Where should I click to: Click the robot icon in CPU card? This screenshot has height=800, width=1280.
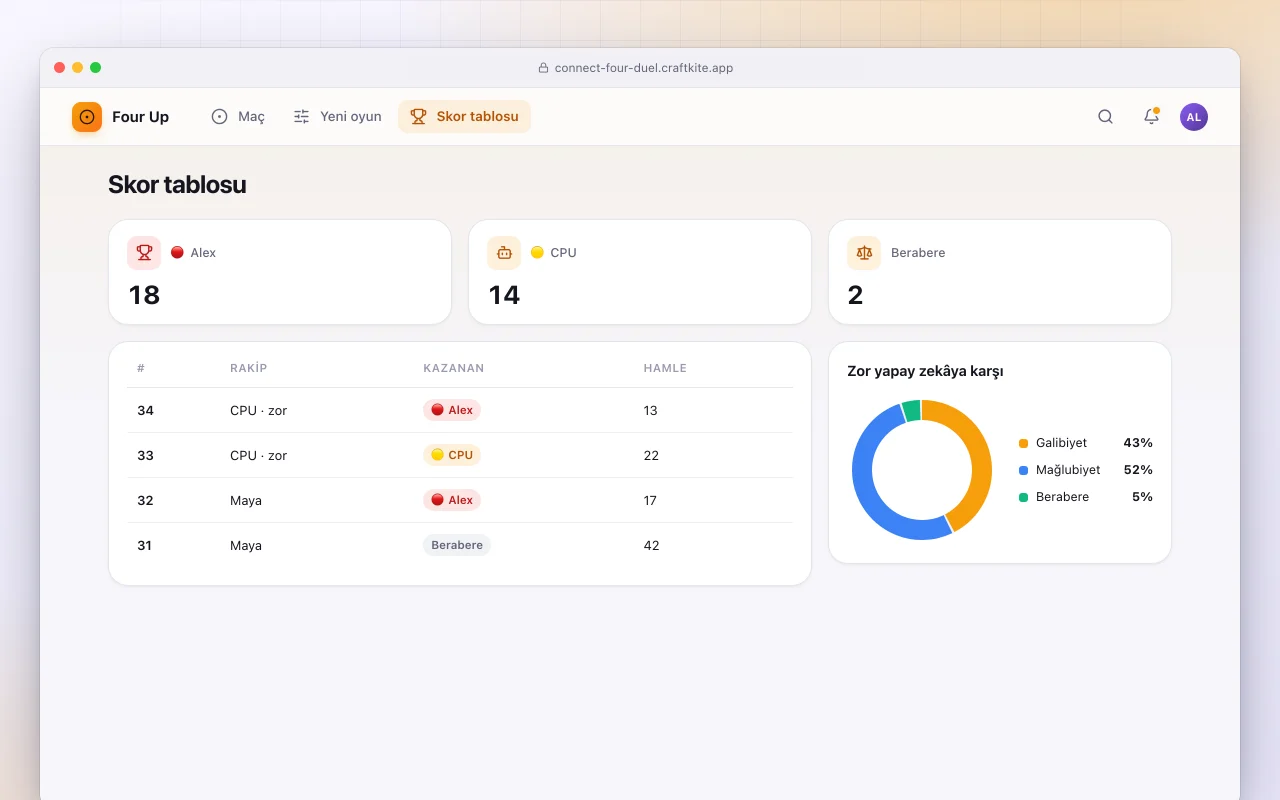click(x=504, y=253)
